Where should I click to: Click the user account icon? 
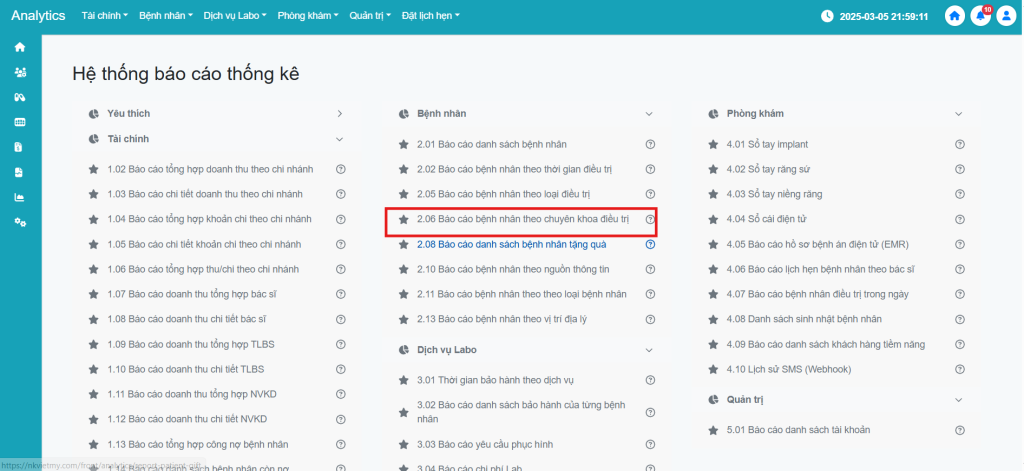pos(1005,16)
